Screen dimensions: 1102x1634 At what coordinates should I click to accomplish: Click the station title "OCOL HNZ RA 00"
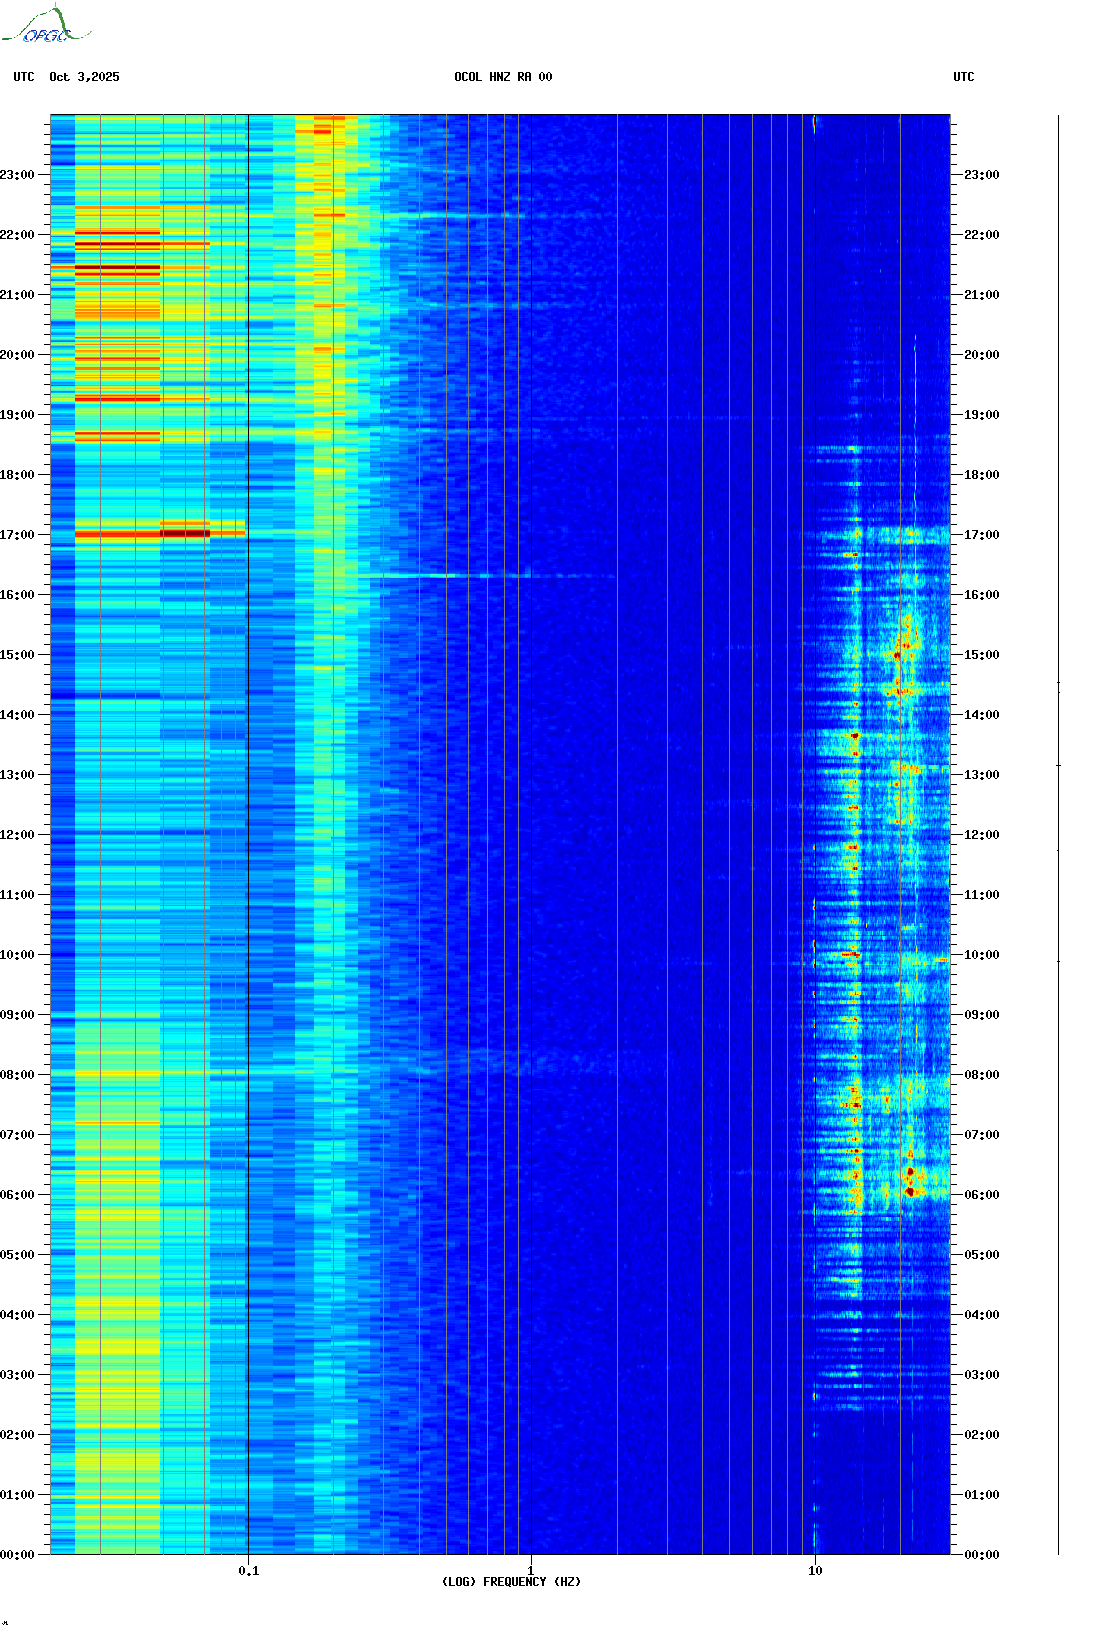point(503,77)
